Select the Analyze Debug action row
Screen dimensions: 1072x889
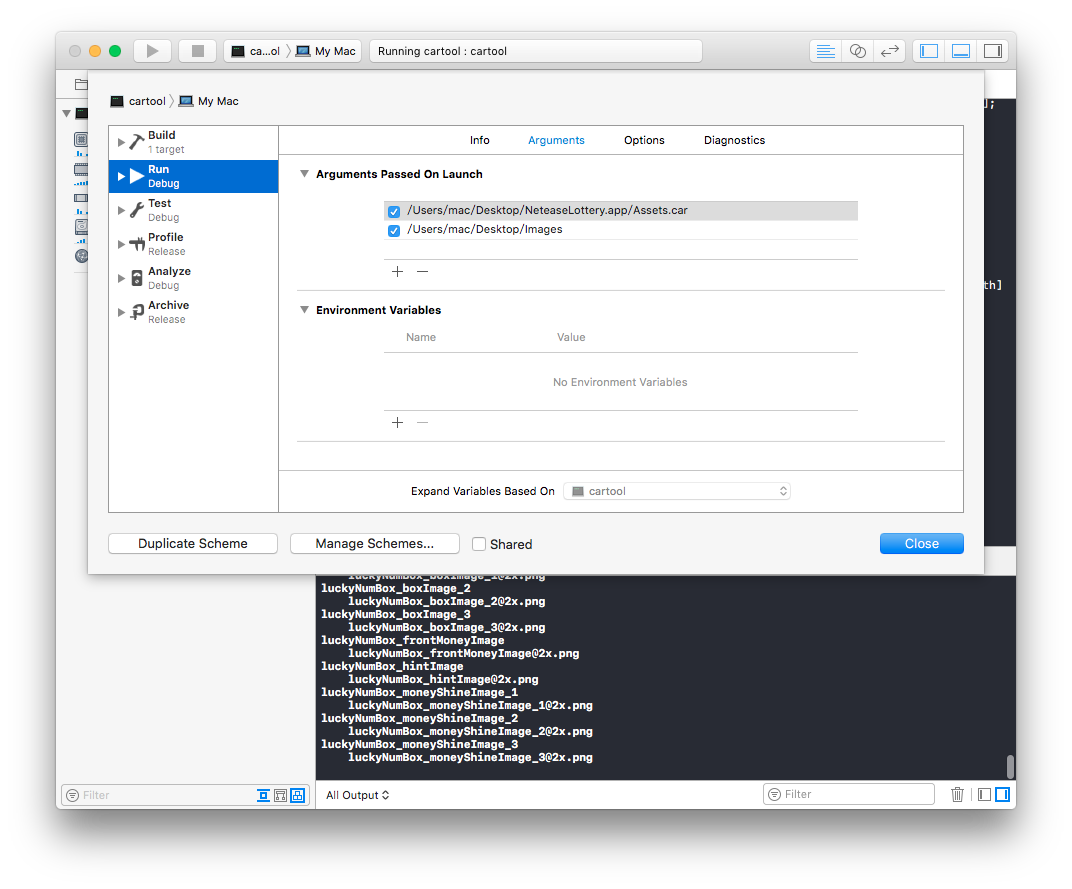pyautogui.click(x=193, y=278)
